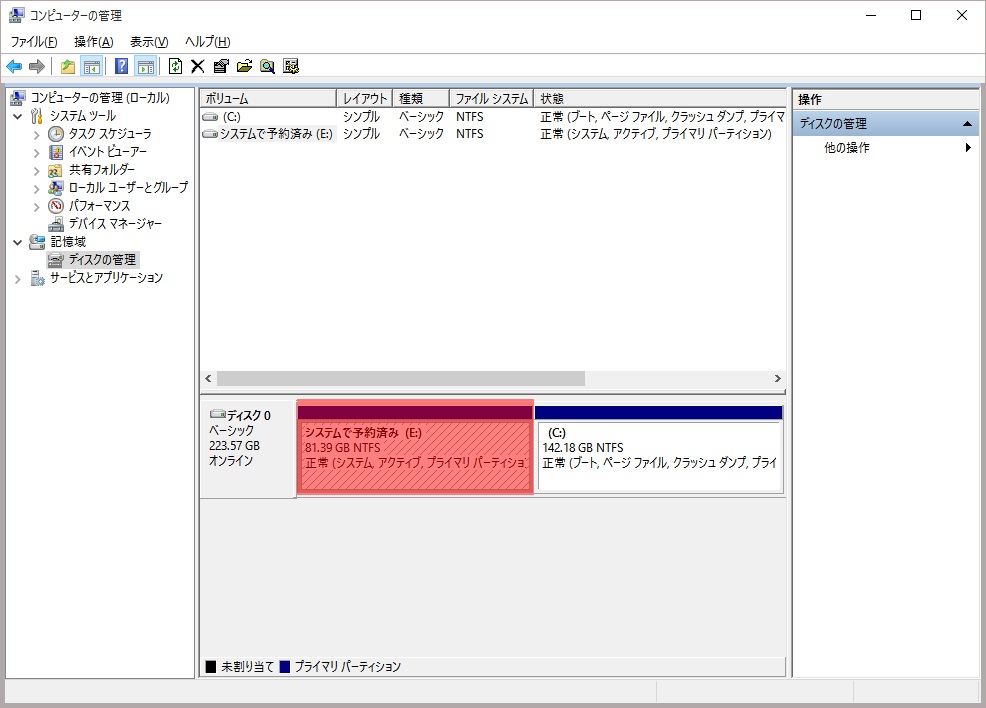Sort by the 種類 column header
The height and width of the screenshot is (708, 986).
tap(421, 99)
